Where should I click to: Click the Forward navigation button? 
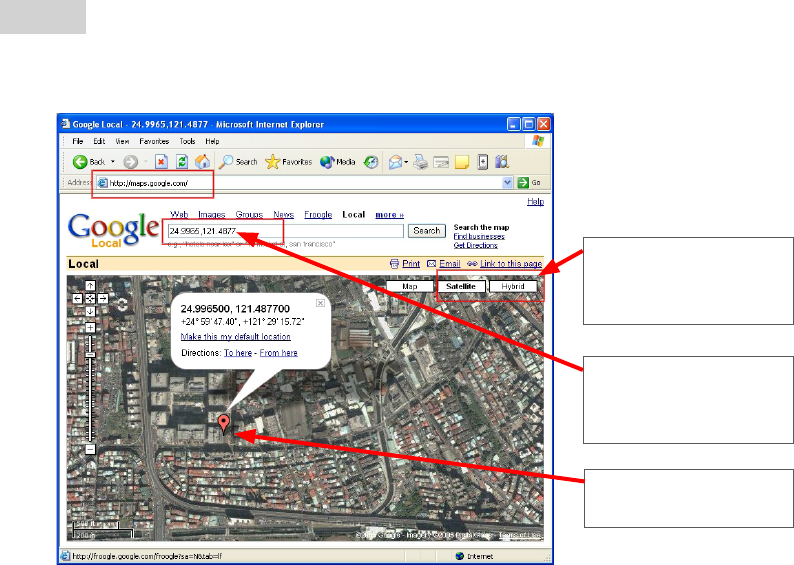pos(131,162)
